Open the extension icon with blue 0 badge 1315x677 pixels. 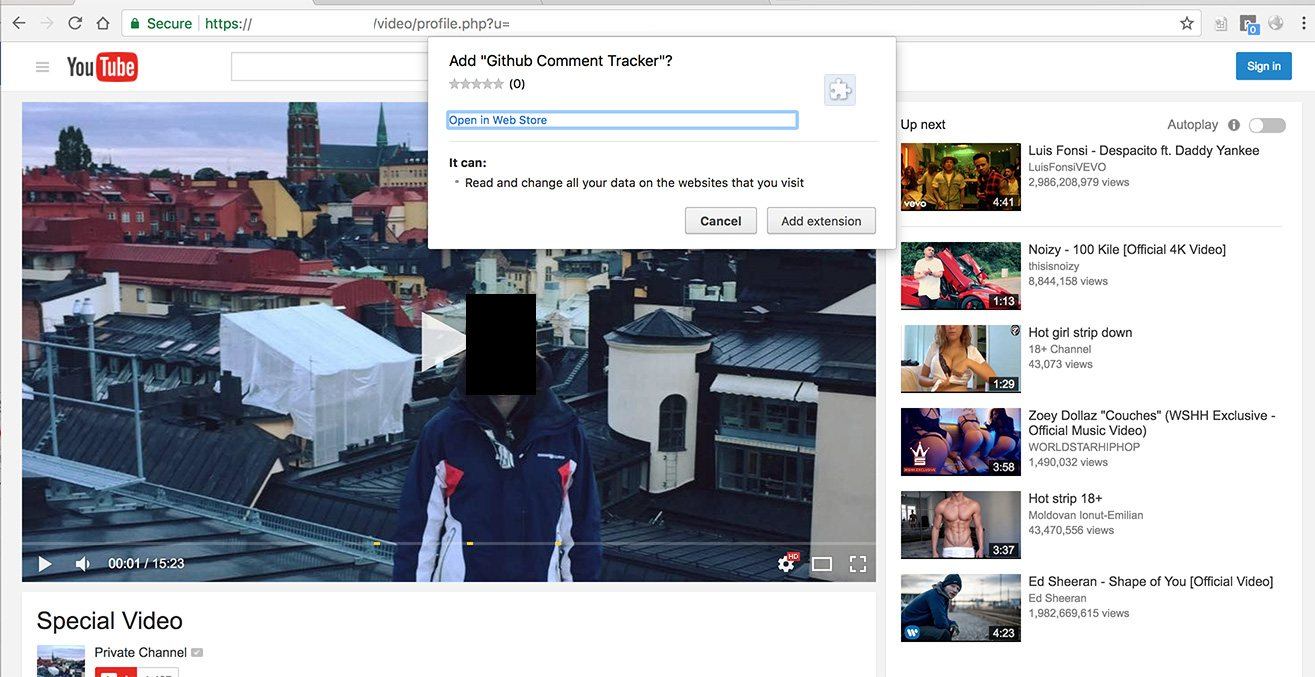coord(1248,23)
